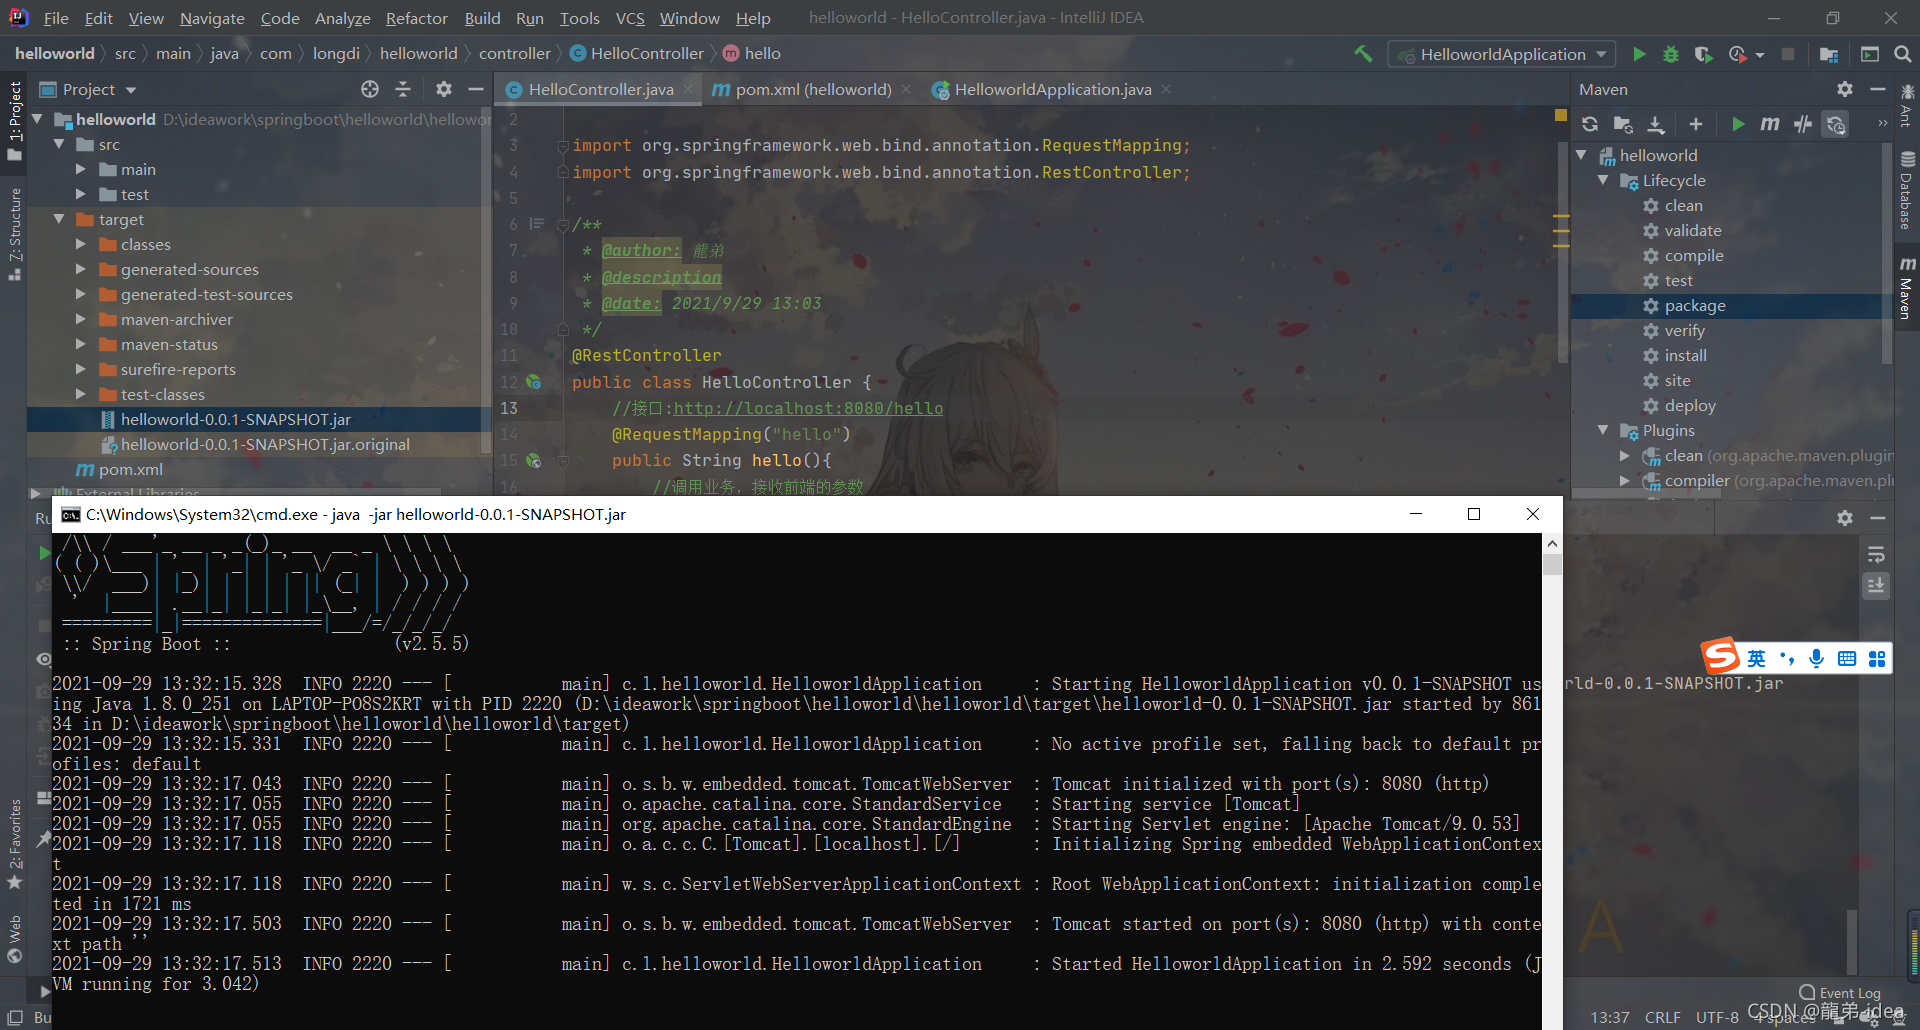
Task: Reimport all Maven projects icon
Action: pyautogui.click(x=1590, y=124)
